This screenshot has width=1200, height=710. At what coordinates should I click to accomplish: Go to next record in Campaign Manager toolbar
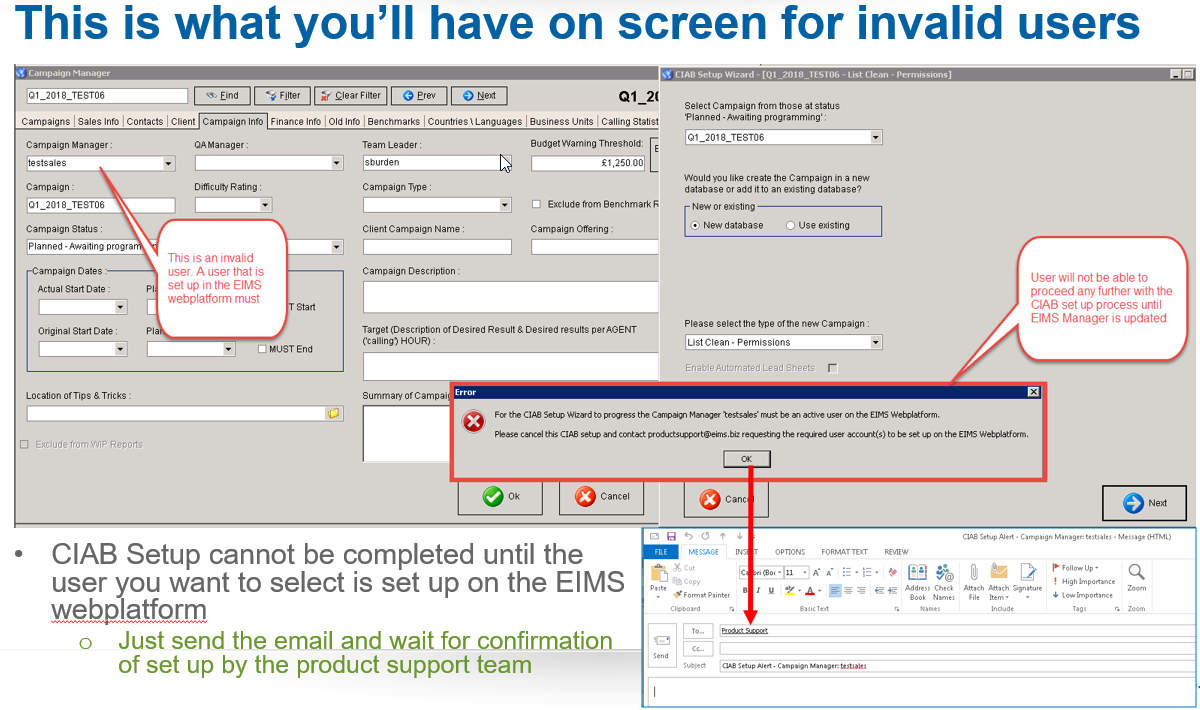click(478, 96)
